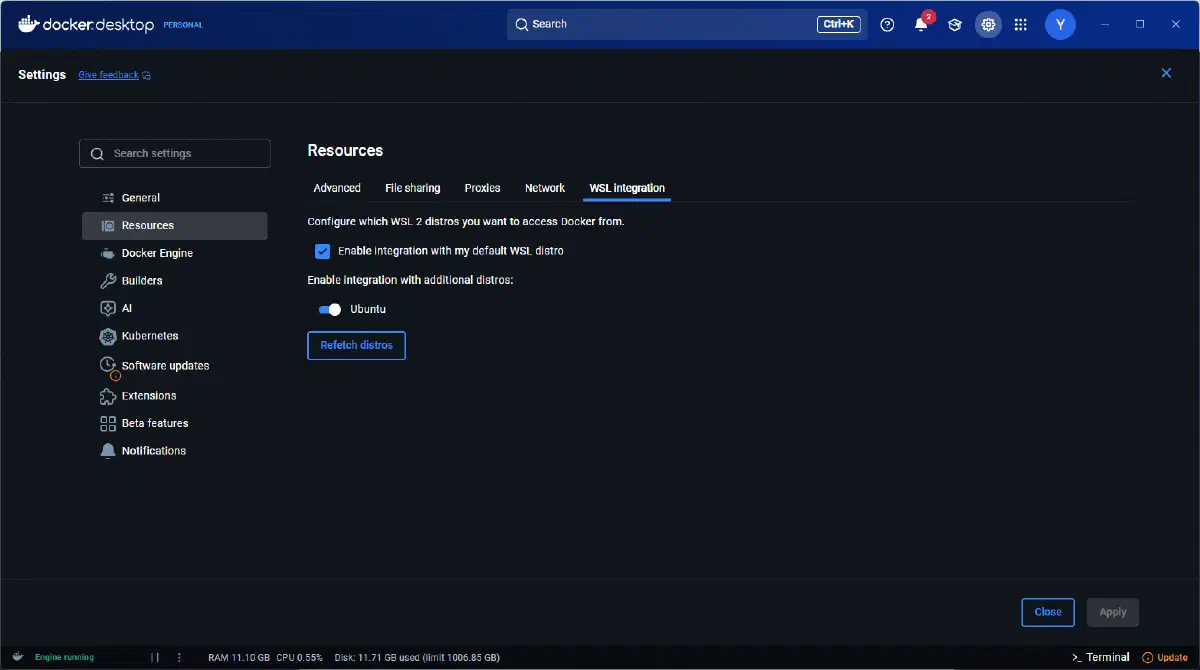
Task: Select the Builders section in the sidebar
Action: click(x=142, y=281)
